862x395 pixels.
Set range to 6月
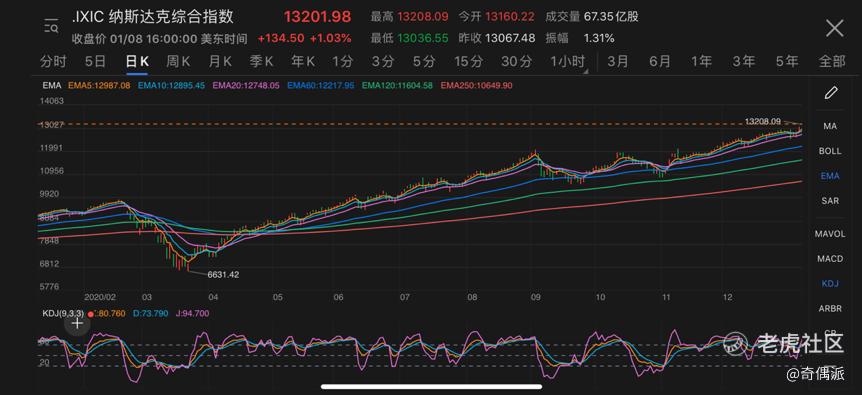660,62
